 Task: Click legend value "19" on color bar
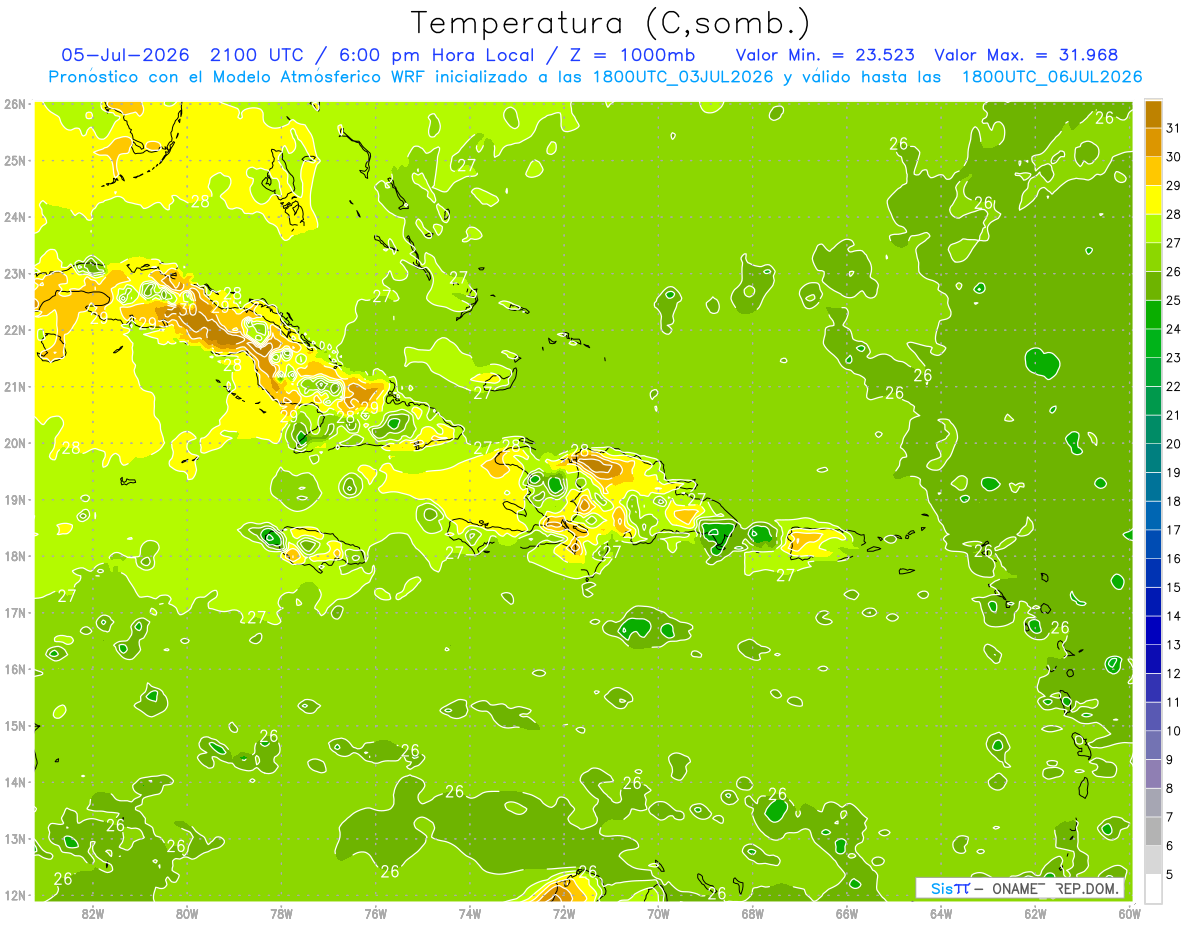coord(1174,473)
